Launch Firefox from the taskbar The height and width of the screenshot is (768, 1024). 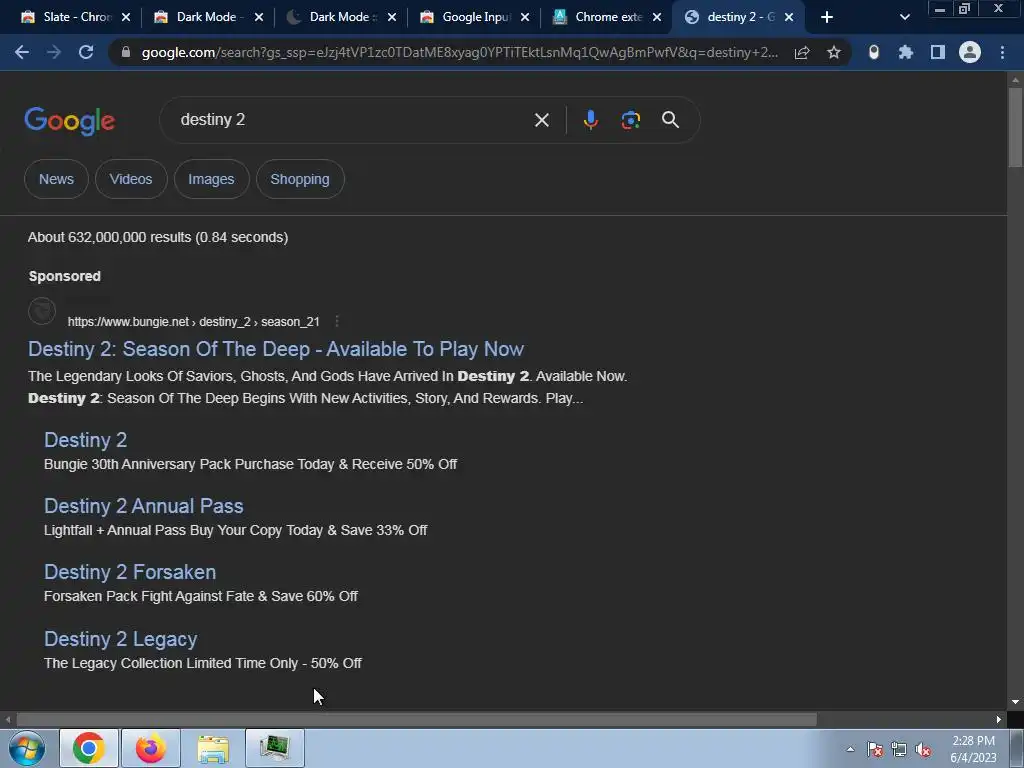coord(150,748)
